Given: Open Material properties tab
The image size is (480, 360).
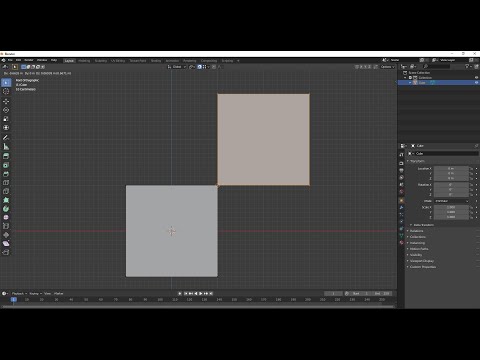Looking at the screenshot, I should pos(401,242).
